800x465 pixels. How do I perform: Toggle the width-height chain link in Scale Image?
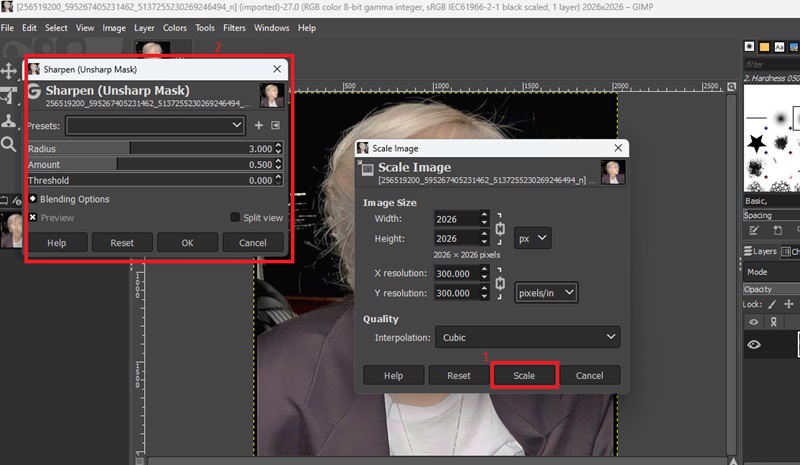coord(500,229)
